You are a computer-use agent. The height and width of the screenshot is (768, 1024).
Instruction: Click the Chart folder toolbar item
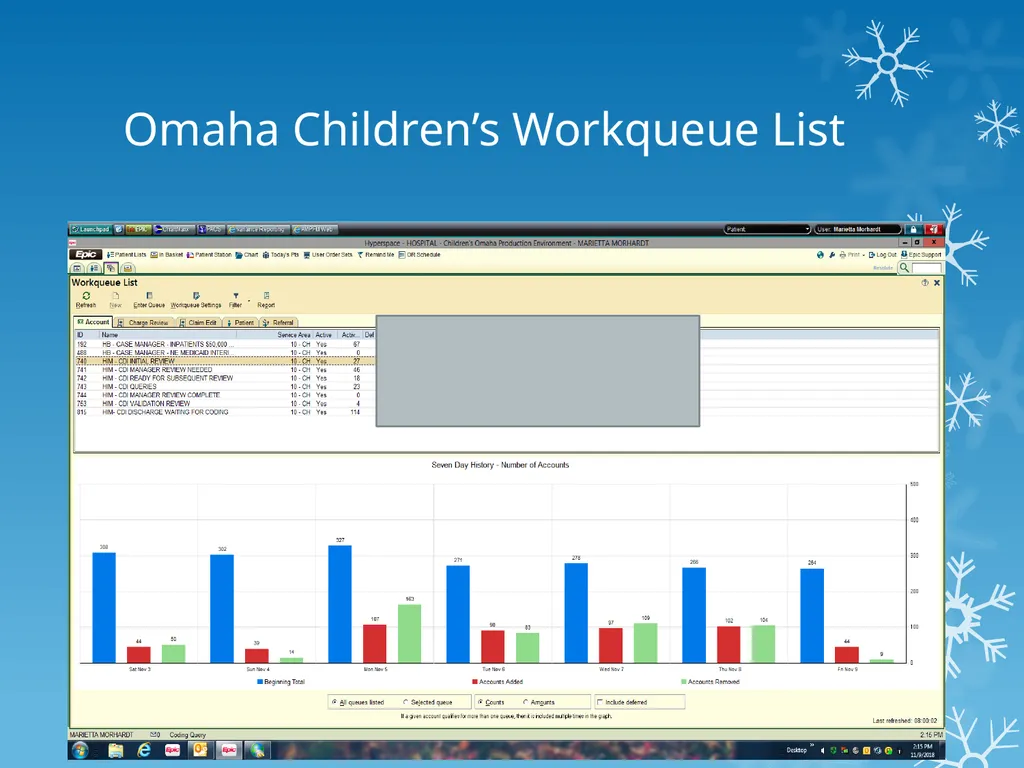pyautogui.click(x=247, y=255)
